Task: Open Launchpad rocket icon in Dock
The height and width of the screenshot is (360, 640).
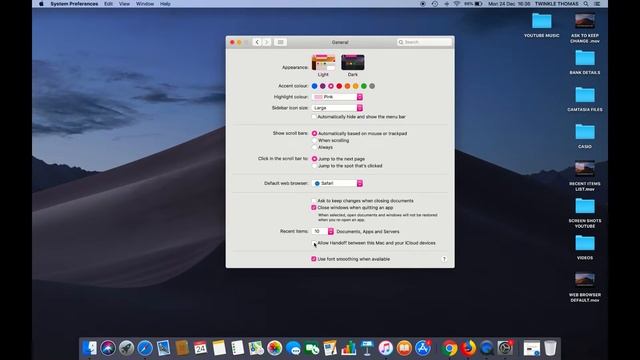Action: (x=127, y=348)
